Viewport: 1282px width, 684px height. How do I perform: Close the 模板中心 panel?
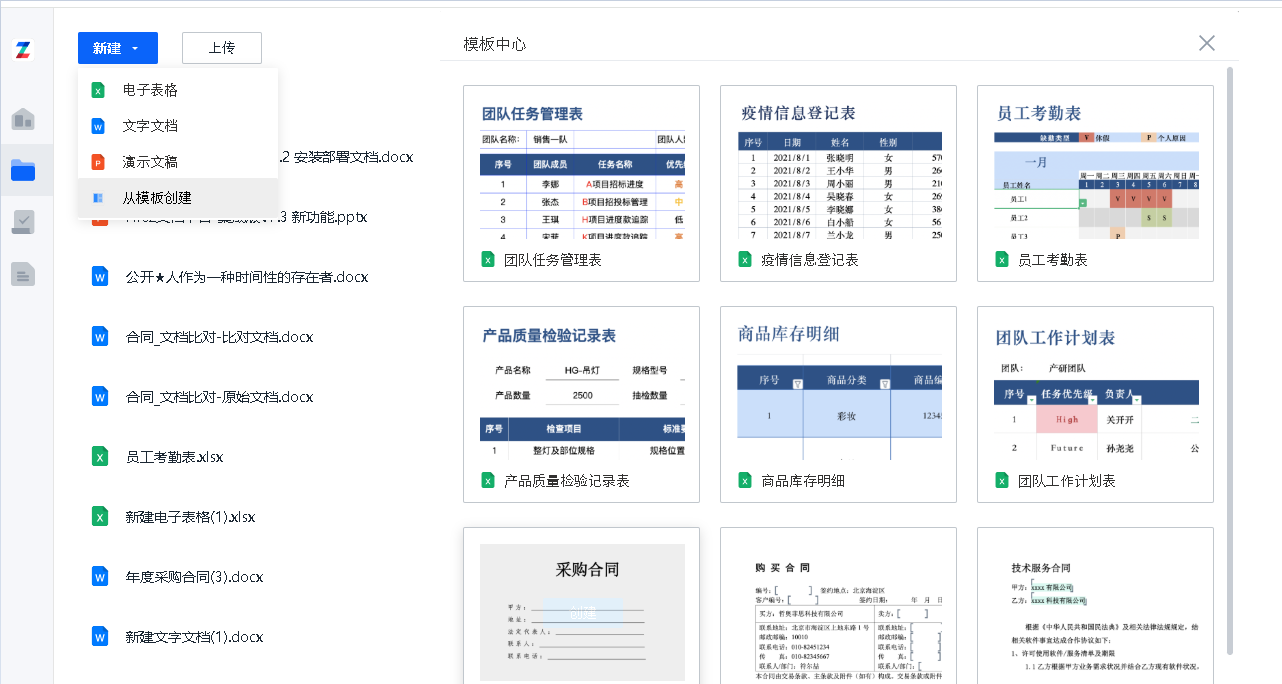click(x=1207, y=43)
